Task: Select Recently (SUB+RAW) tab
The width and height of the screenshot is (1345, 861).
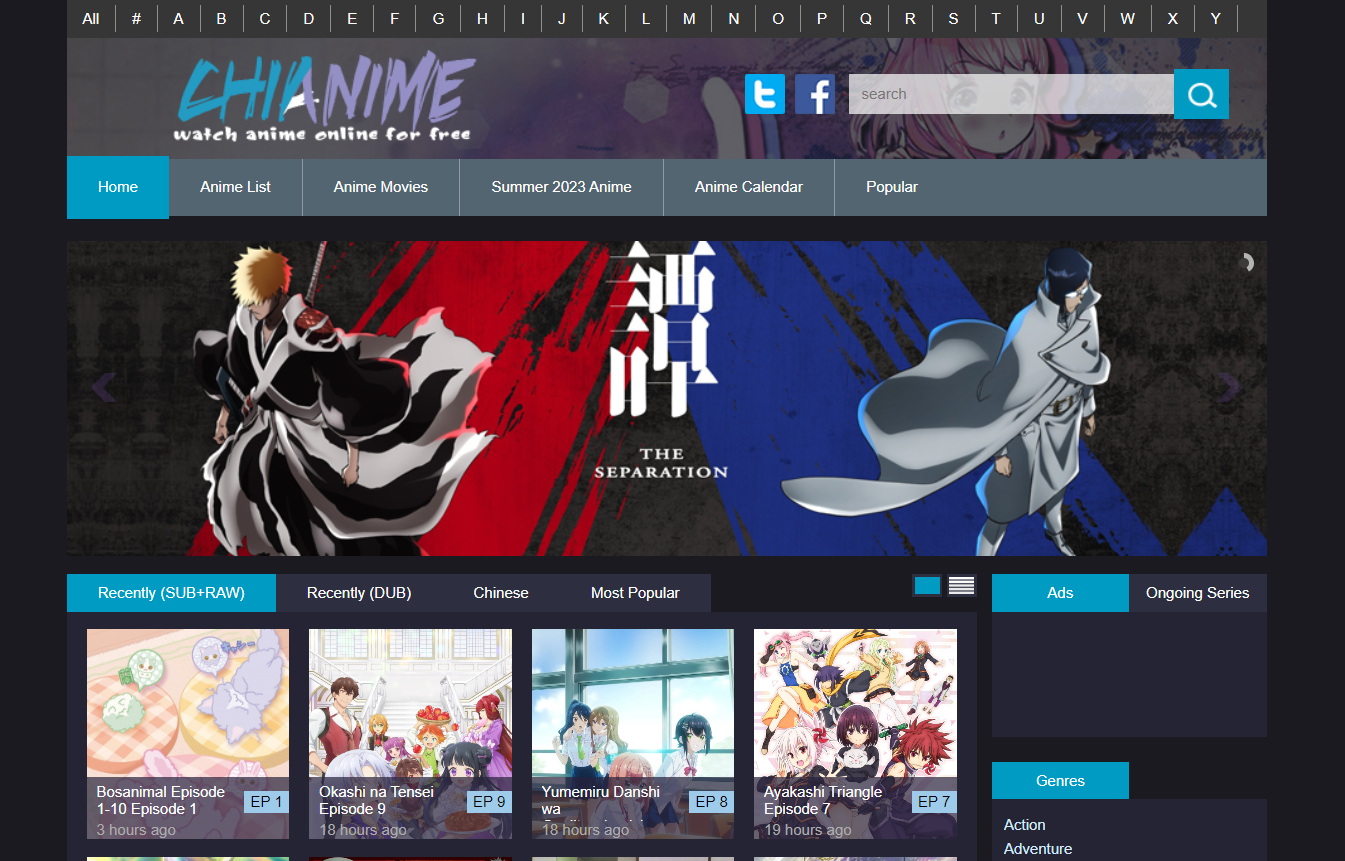Action: 171,593
